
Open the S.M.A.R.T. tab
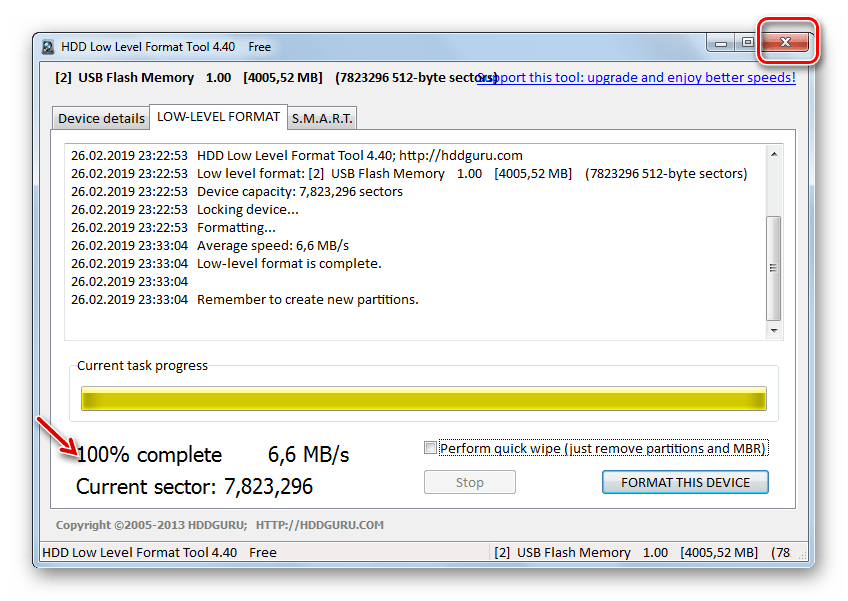pos(321,118)
